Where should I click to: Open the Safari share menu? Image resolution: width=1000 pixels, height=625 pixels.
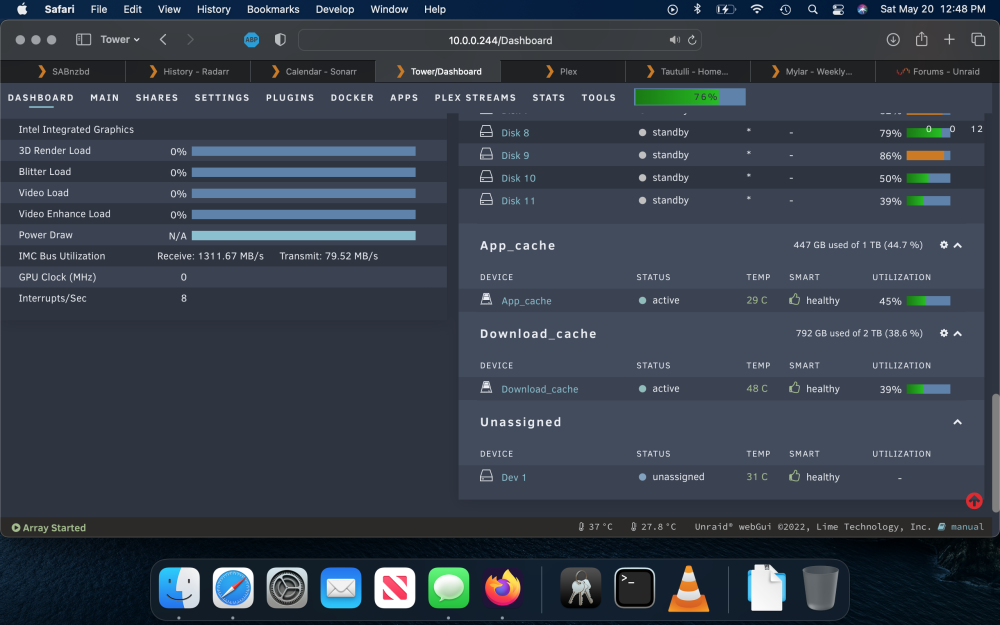[922, 39]
